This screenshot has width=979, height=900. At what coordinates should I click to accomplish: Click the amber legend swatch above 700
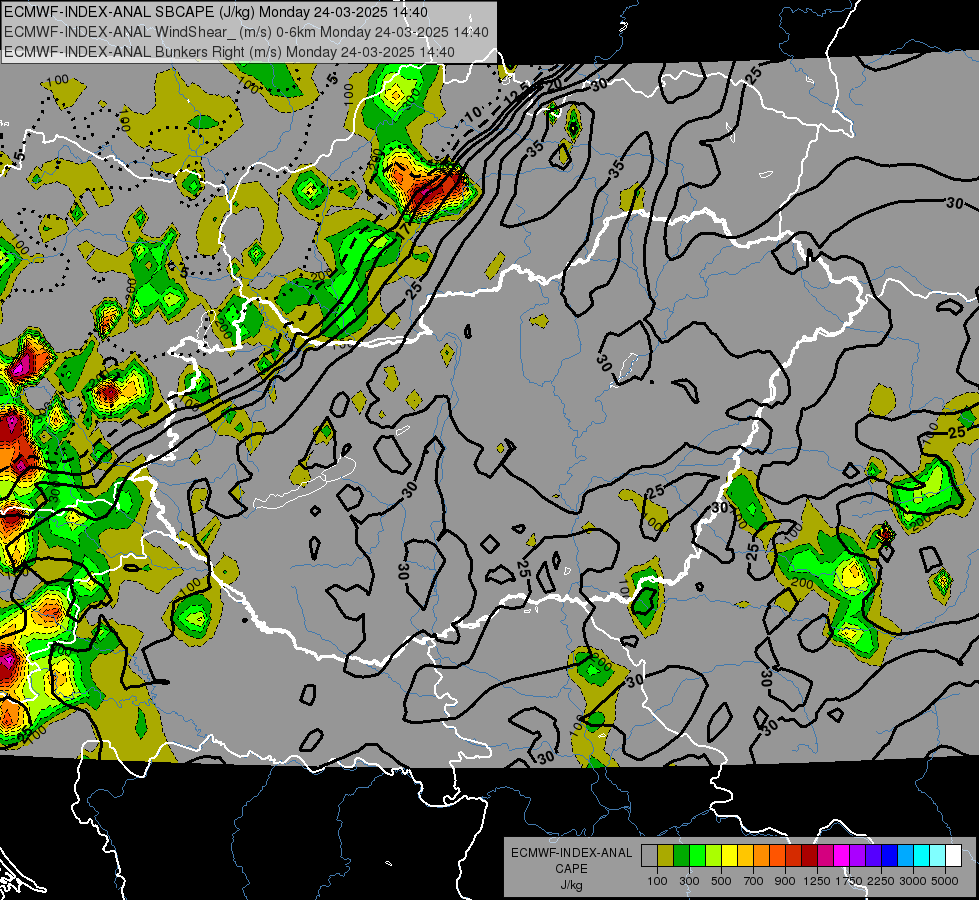click(x=745, y=856)
